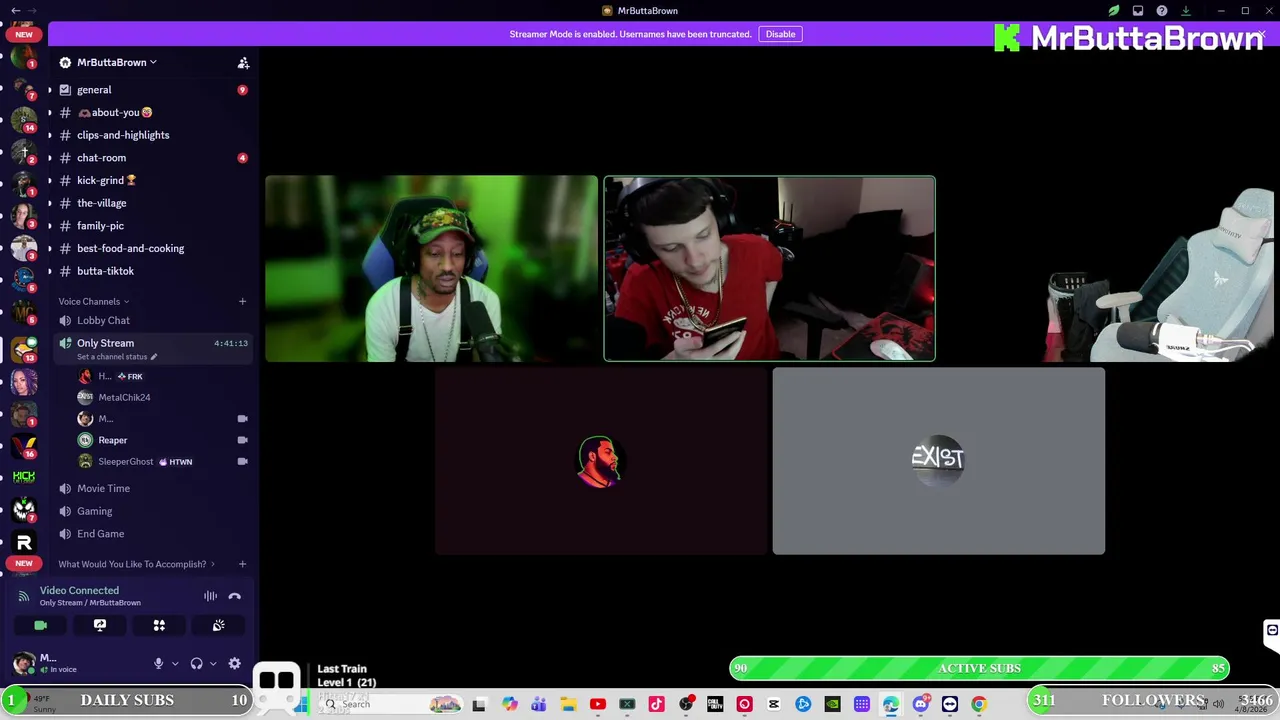1280x720 pixels.
Task: Open TikTok from the taskbar
Action: click(x=656, y=705)
